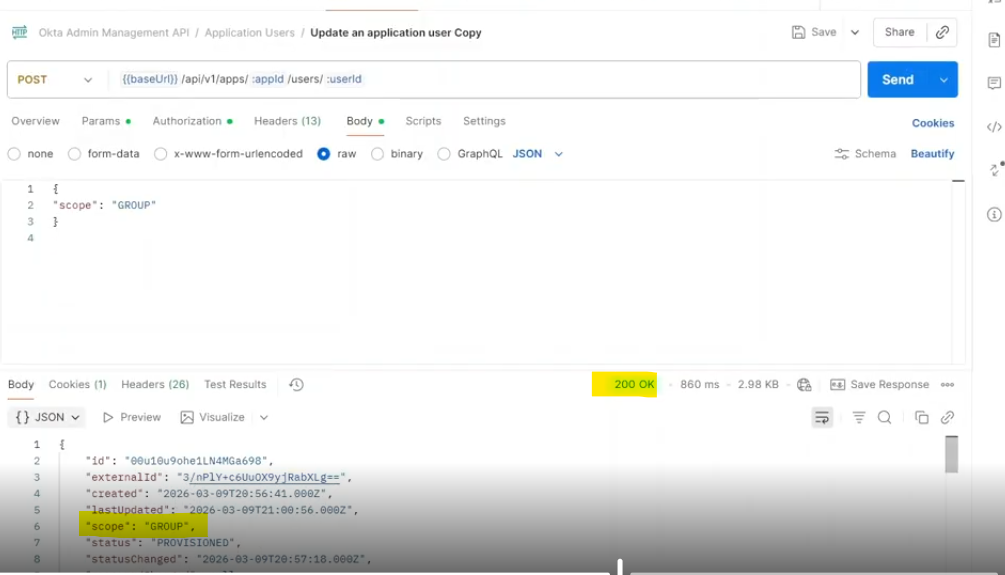
Task: Open response JSON format dropdown
Action: click(x=49, y=417)
